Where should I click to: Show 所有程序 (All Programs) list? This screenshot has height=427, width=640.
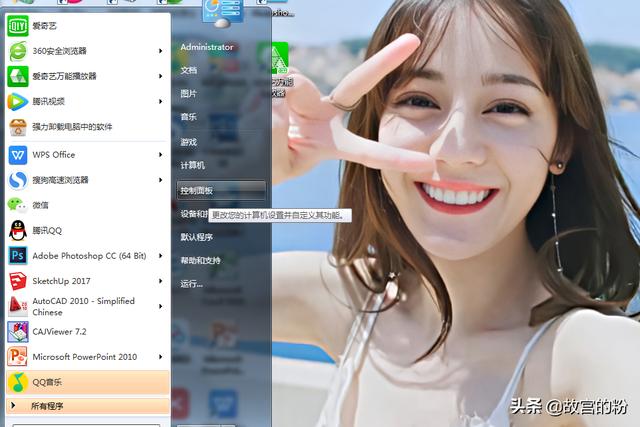(x=47, y=406)
